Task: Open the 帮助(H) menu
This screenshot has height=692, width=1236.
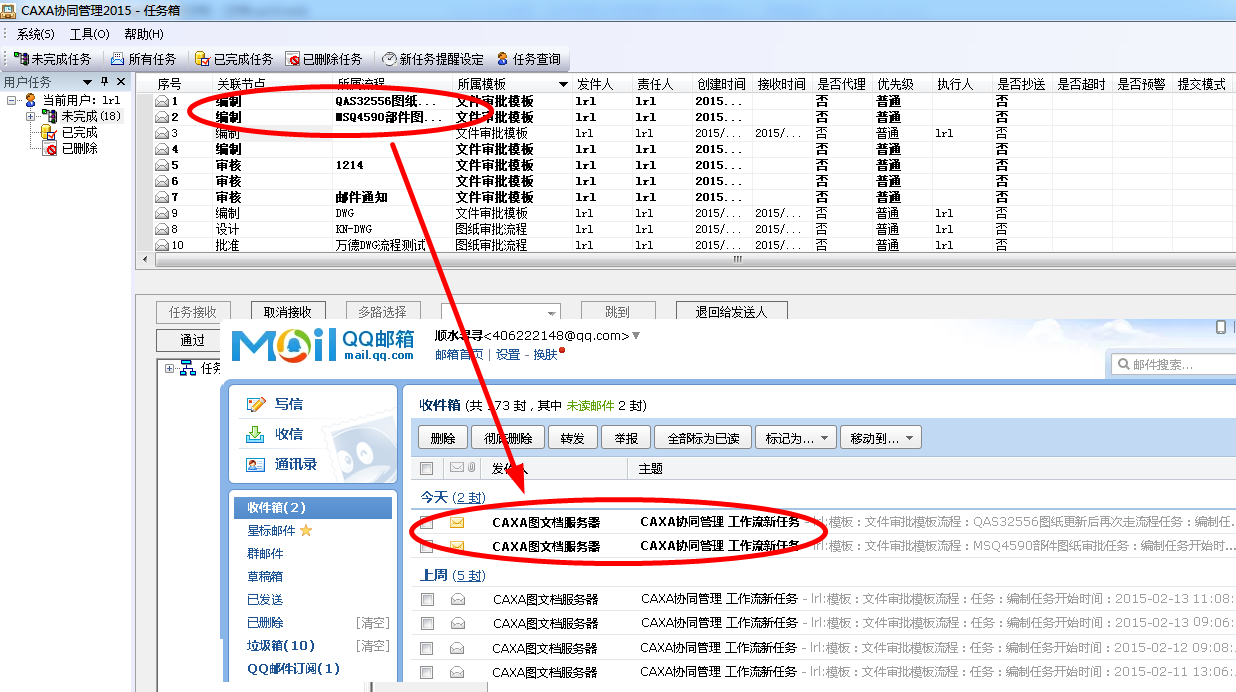Action: tap(144, 34)
